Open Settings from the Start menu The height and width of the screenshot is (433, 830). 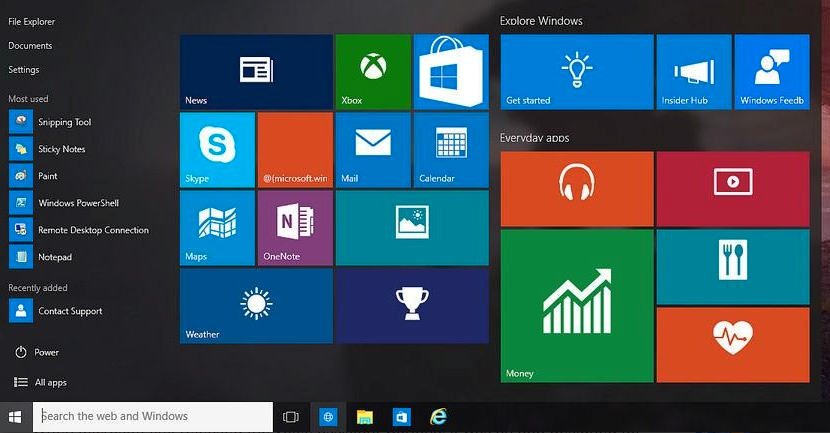24,70
